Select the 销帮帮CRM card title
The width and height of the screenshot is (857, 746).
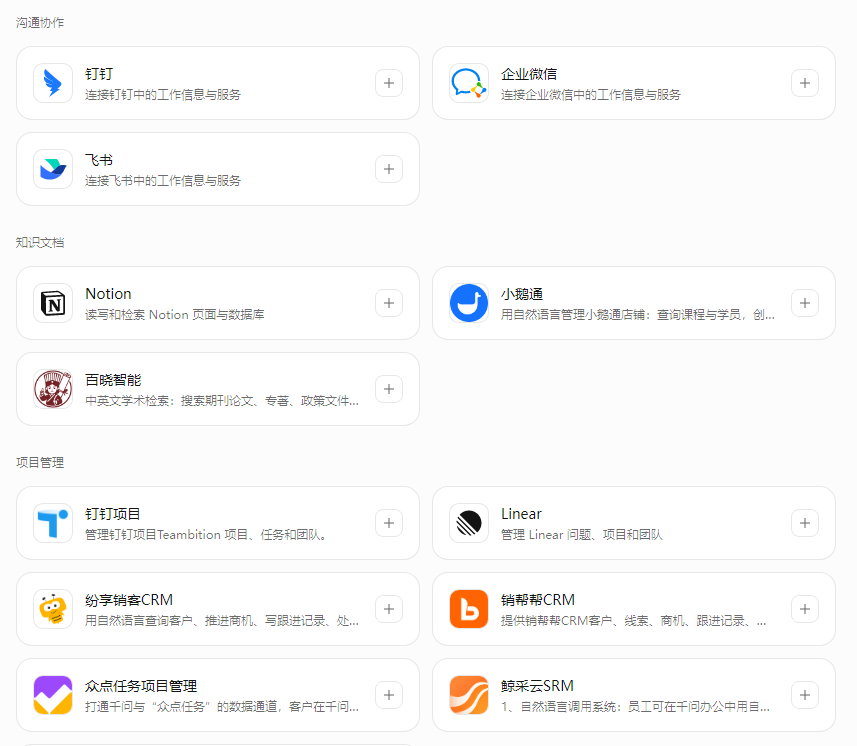(538, 600)
